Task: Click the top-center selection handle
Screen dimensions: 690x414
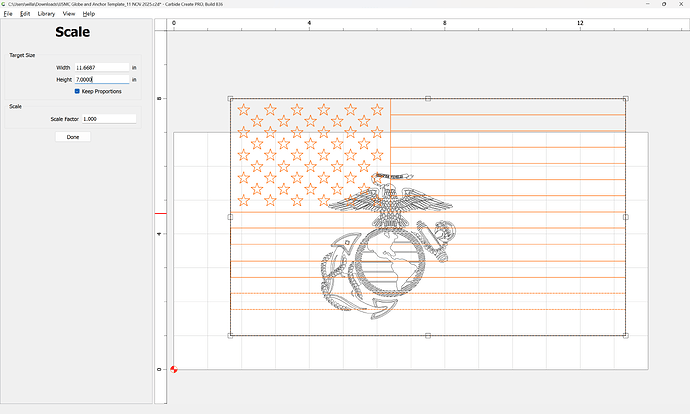Action: point(428,99)
